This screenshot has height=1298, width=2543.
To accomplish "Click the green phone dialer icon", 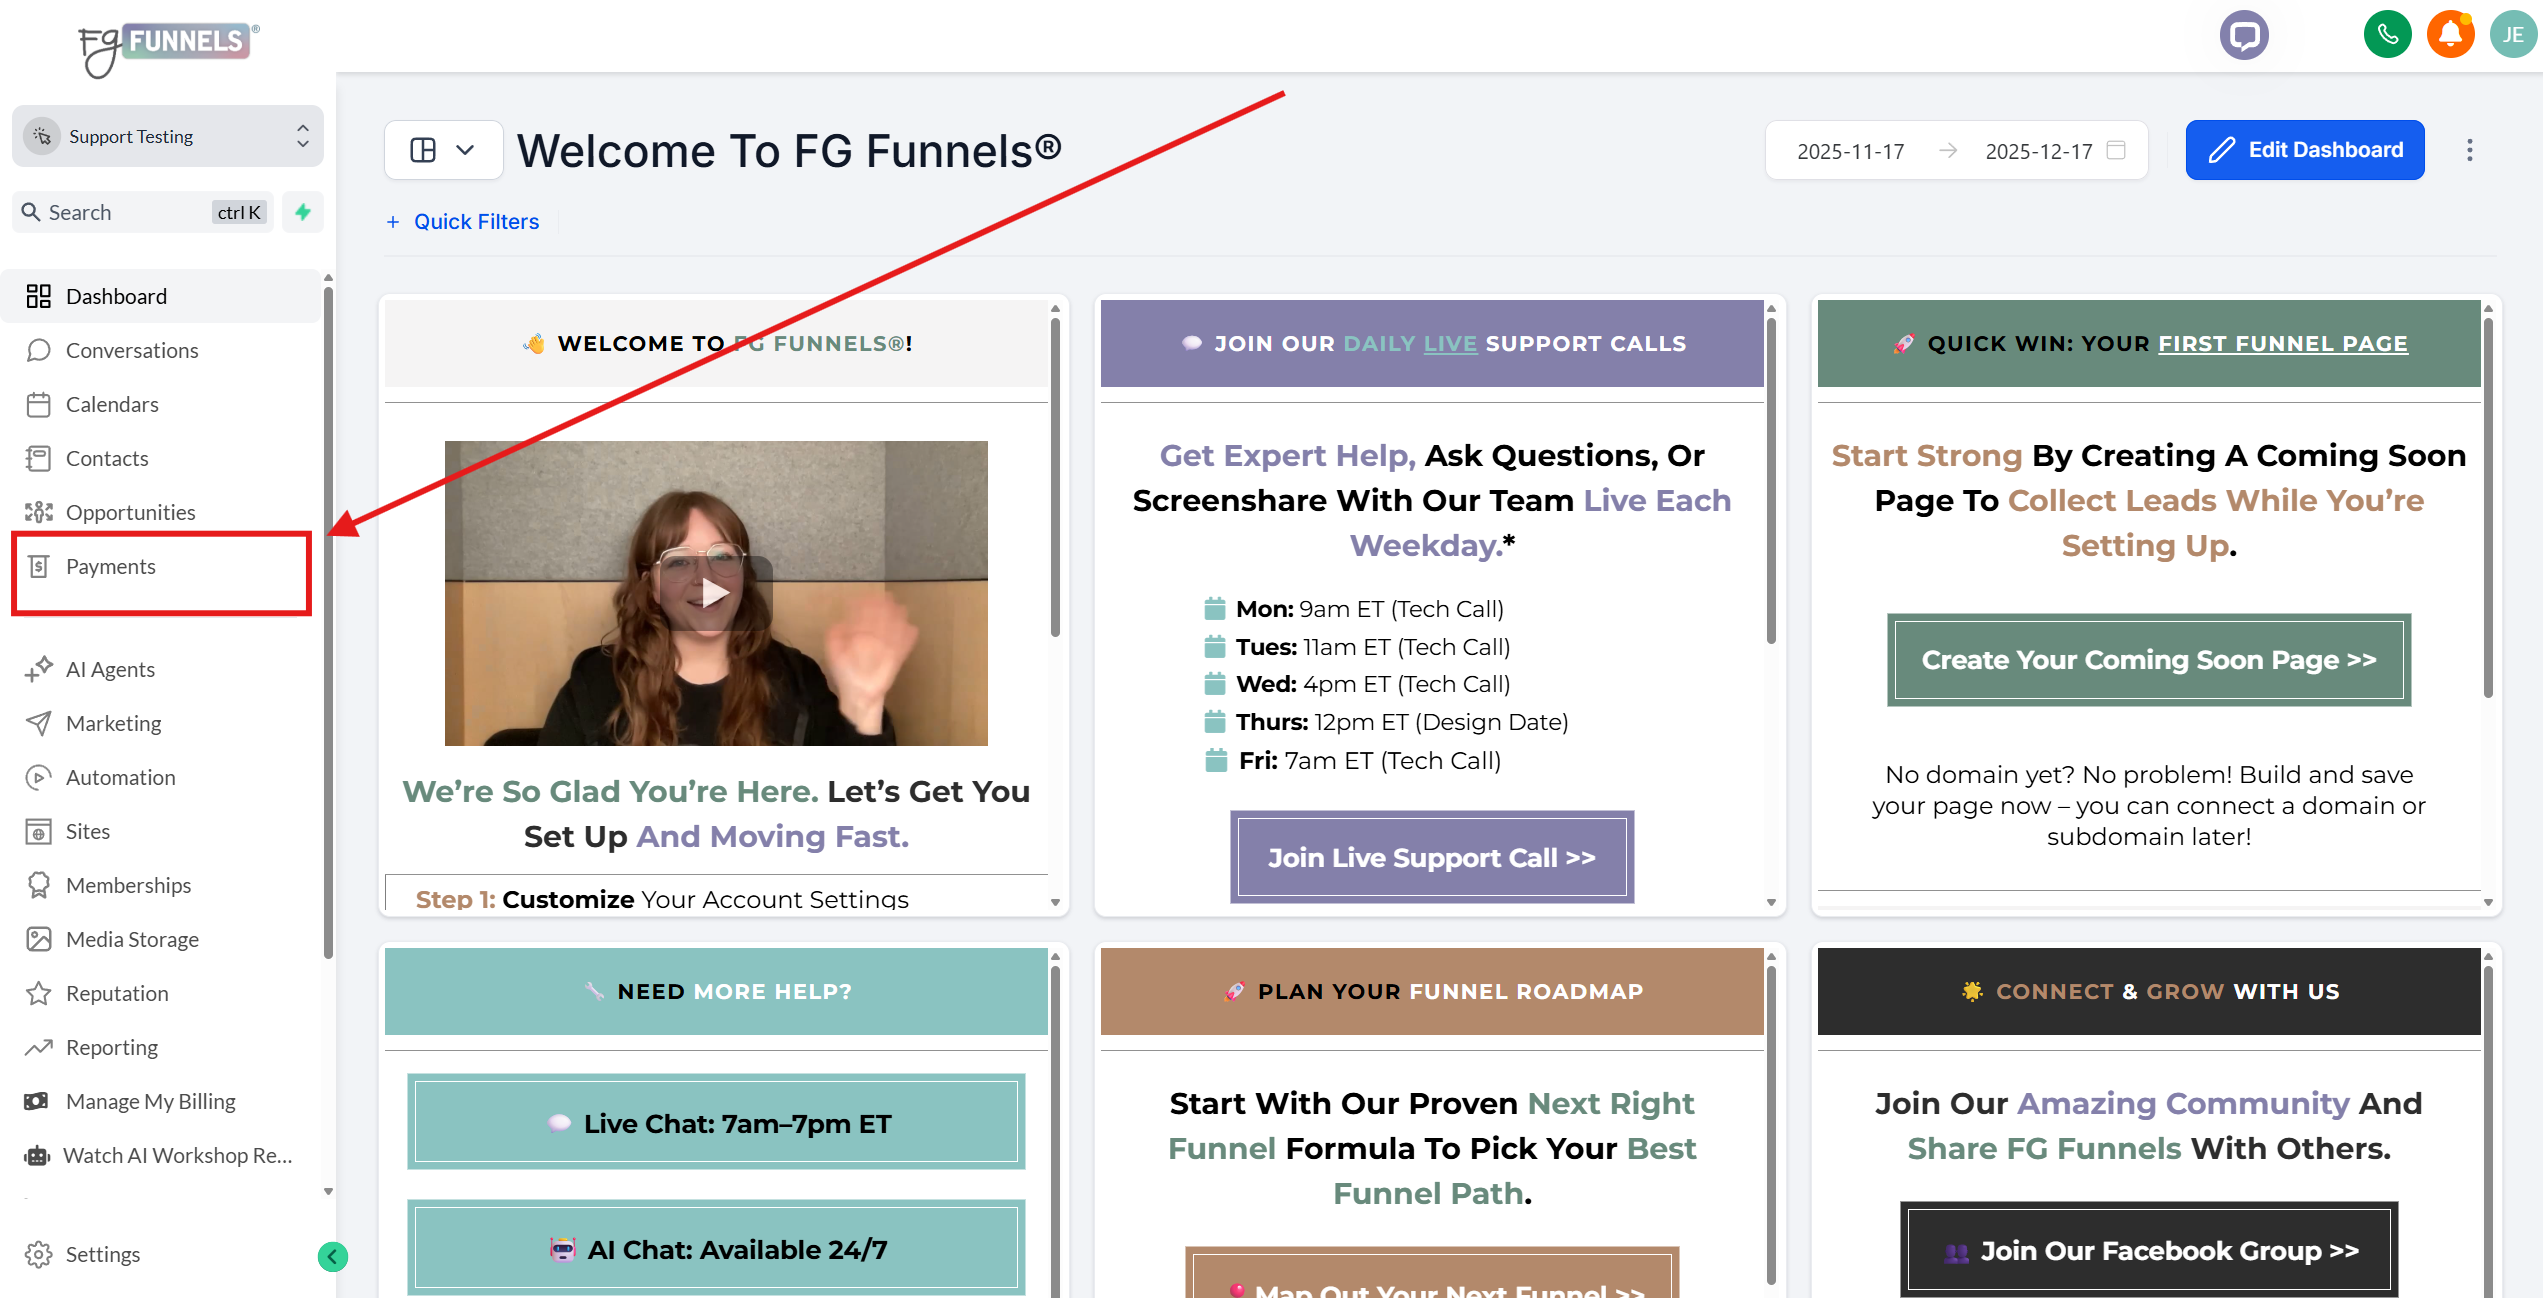I will tap(2387, 35).
